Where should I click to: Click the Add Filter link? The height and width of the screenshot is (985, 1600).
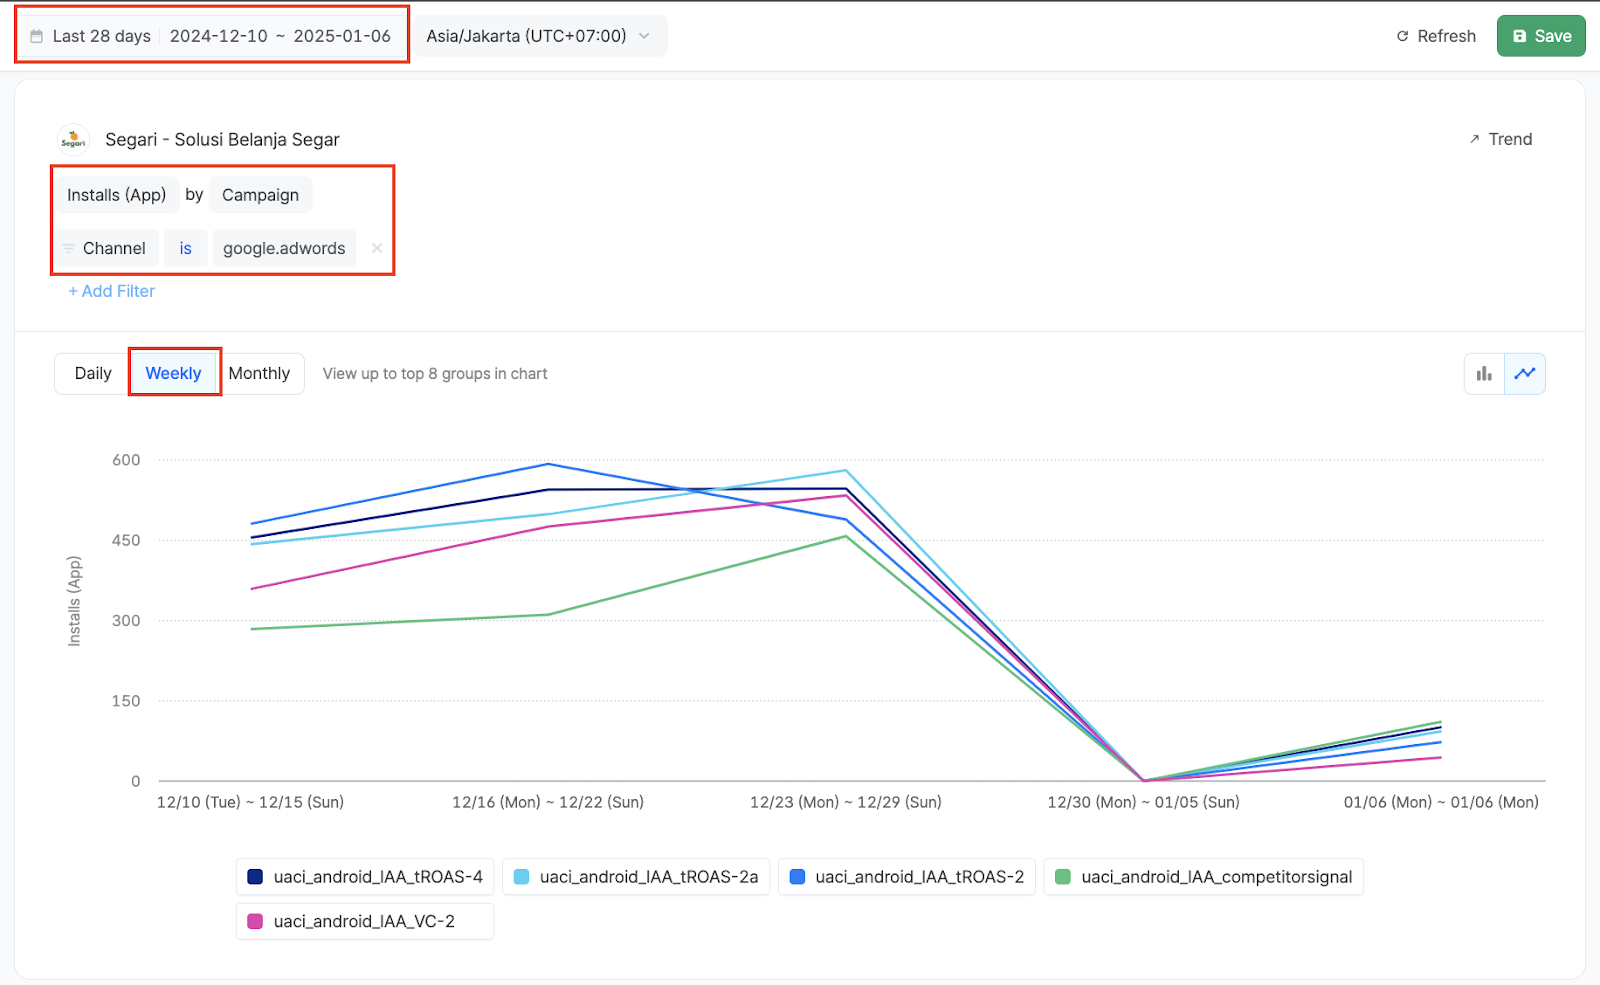[x=112, y=291]
